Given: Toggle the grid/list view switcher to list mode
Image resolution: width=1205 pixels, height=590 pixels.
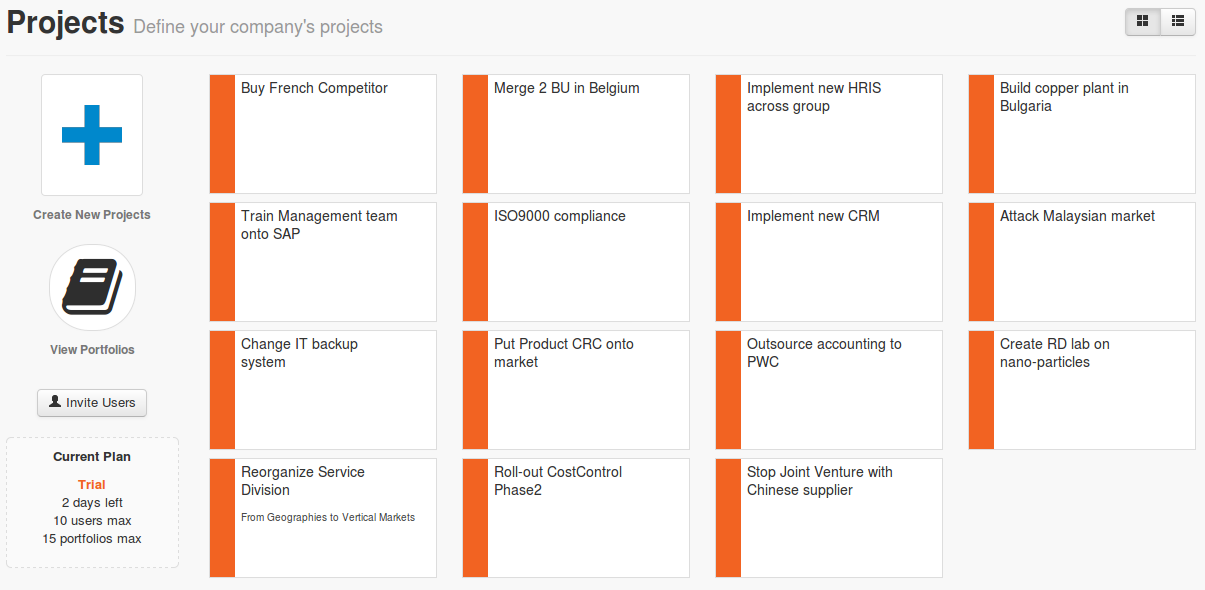Looking at the screenshot, I should click(1177, 21).
